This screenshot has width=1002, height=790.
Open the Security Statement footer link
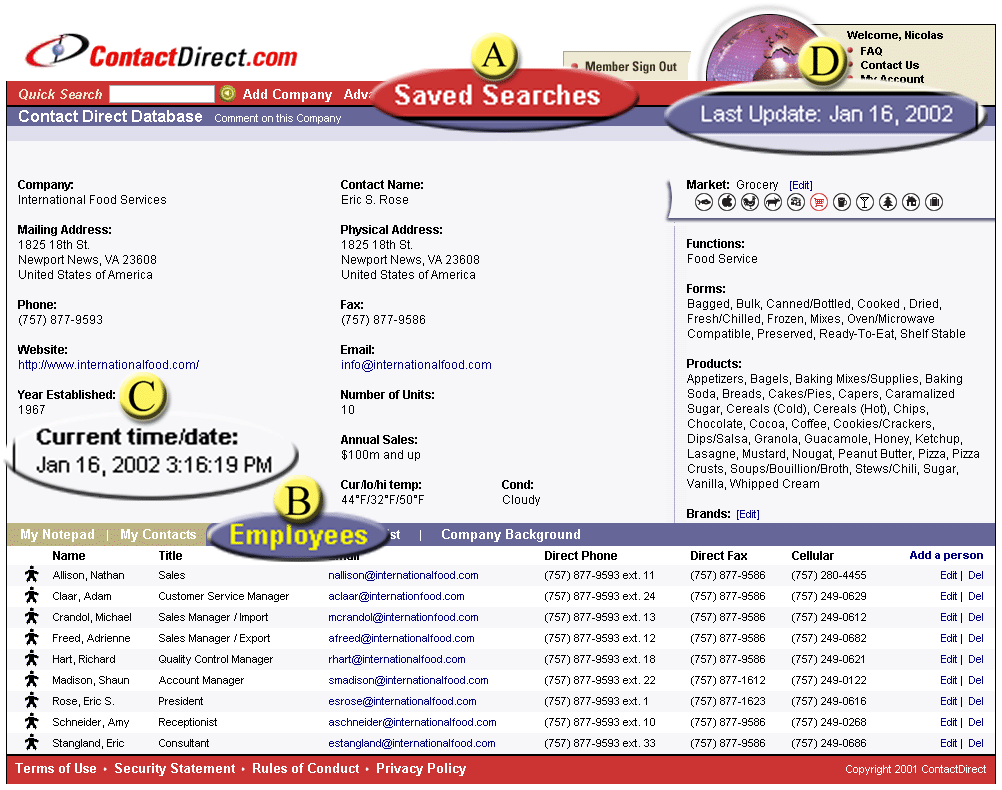click(174, 769)
